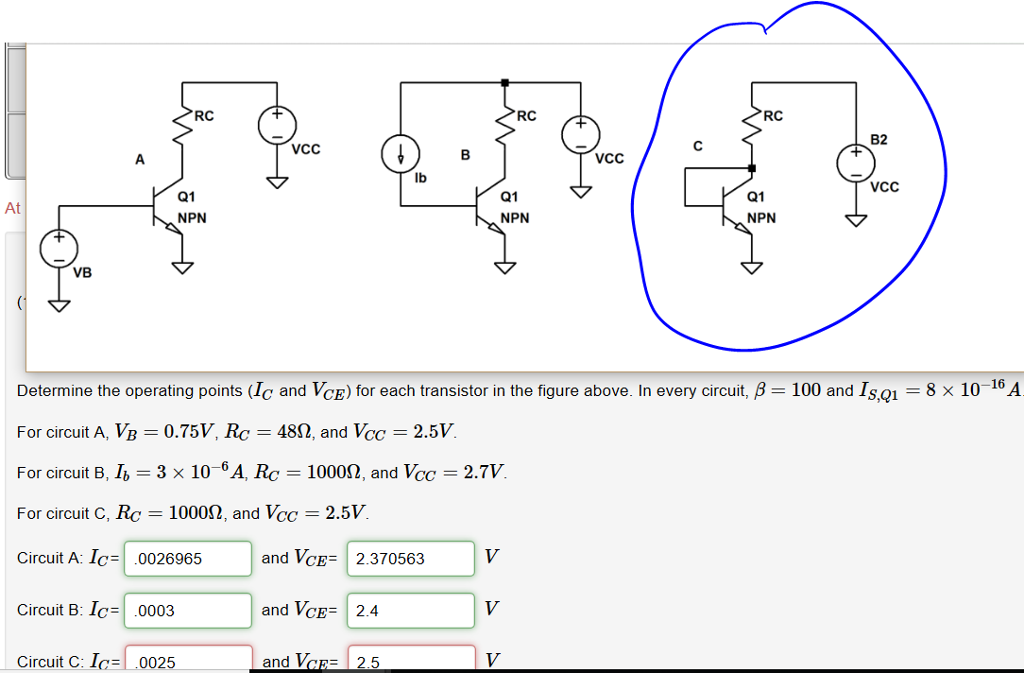Click the ground symbol below VB
Image resolution: width=1024 pixels, height=673 pixels.
[x=59, y=302]
